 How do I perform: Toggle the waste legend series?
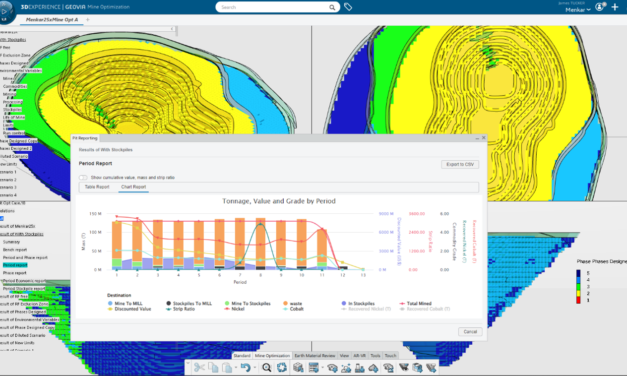point(292,304)
